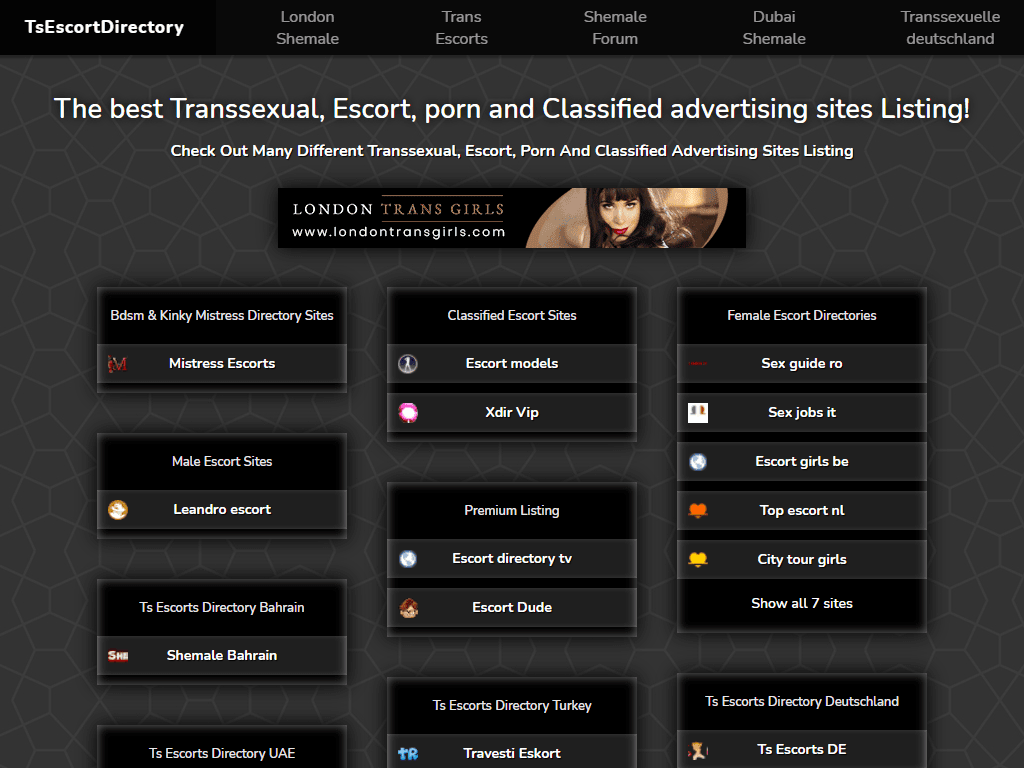Screen dimensions: 1024x768
Task: Click the yellow heart icon beside City tour girls
Action: click(x=698, y=559)
